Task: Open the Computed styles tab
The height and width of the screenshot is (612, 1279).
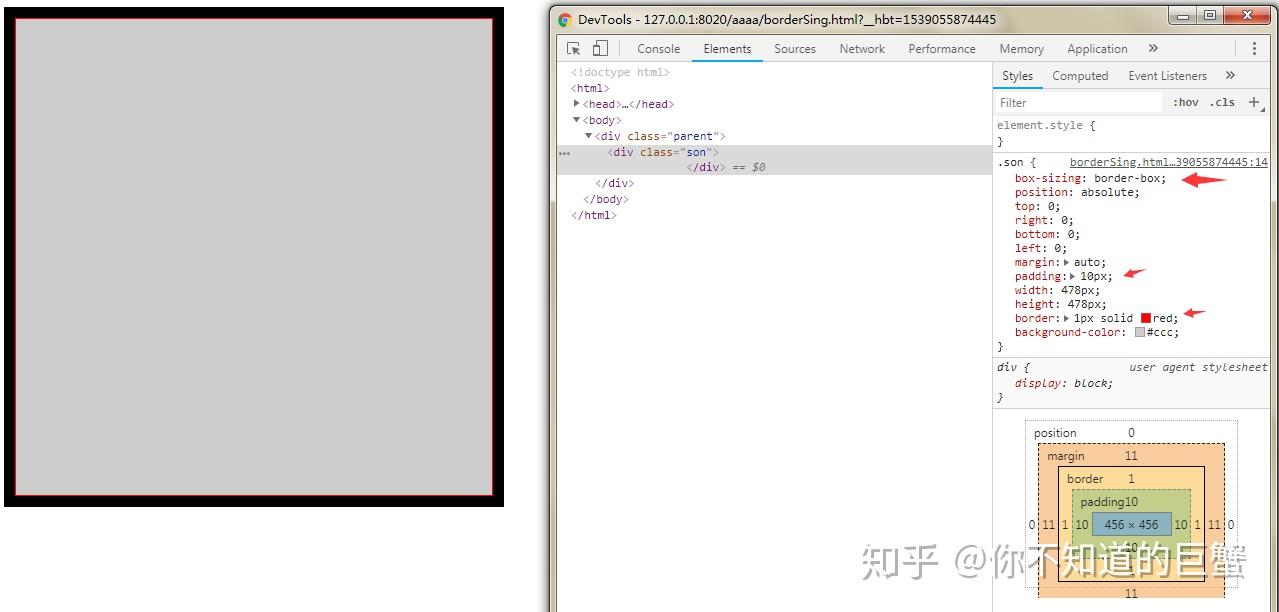Action: click(x=1079, y=75)
